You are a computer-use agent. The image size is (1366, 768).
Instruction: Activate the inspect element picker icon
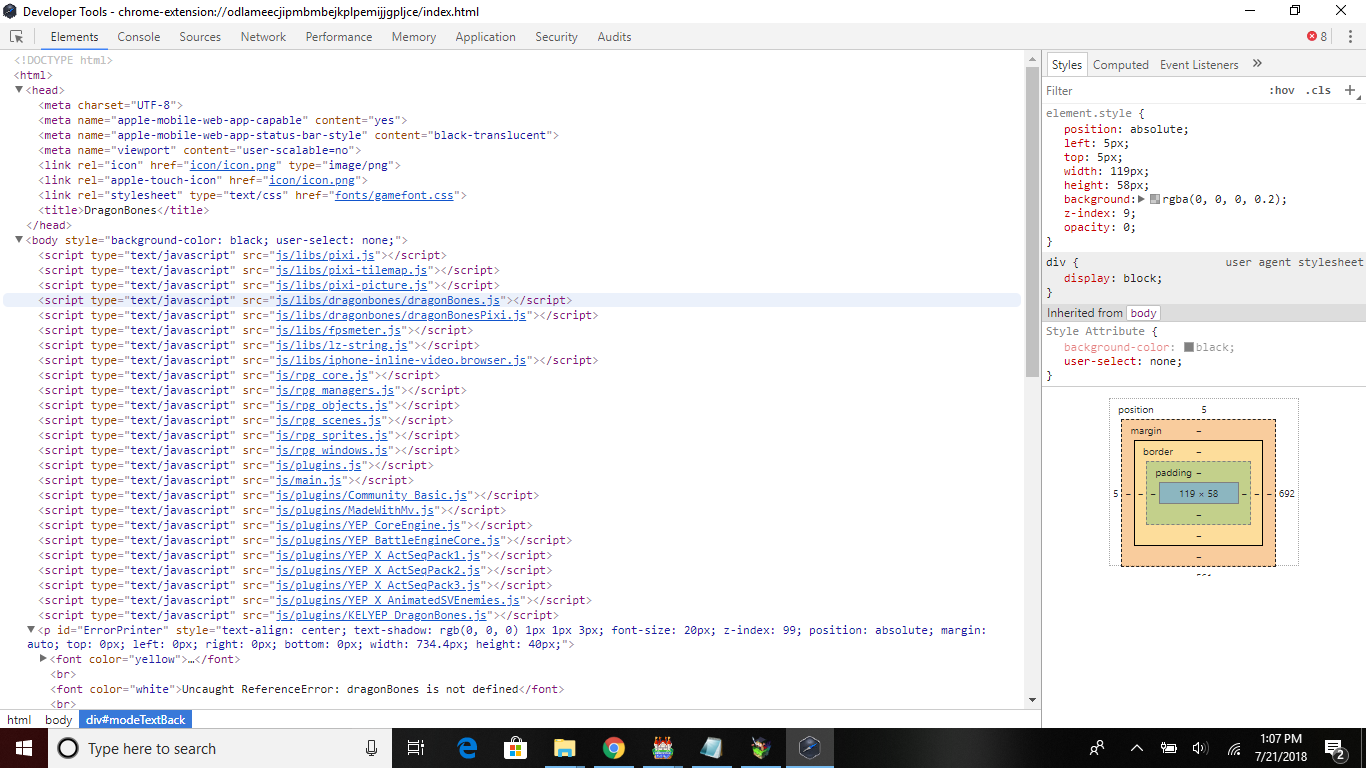(x=17, y=37)
